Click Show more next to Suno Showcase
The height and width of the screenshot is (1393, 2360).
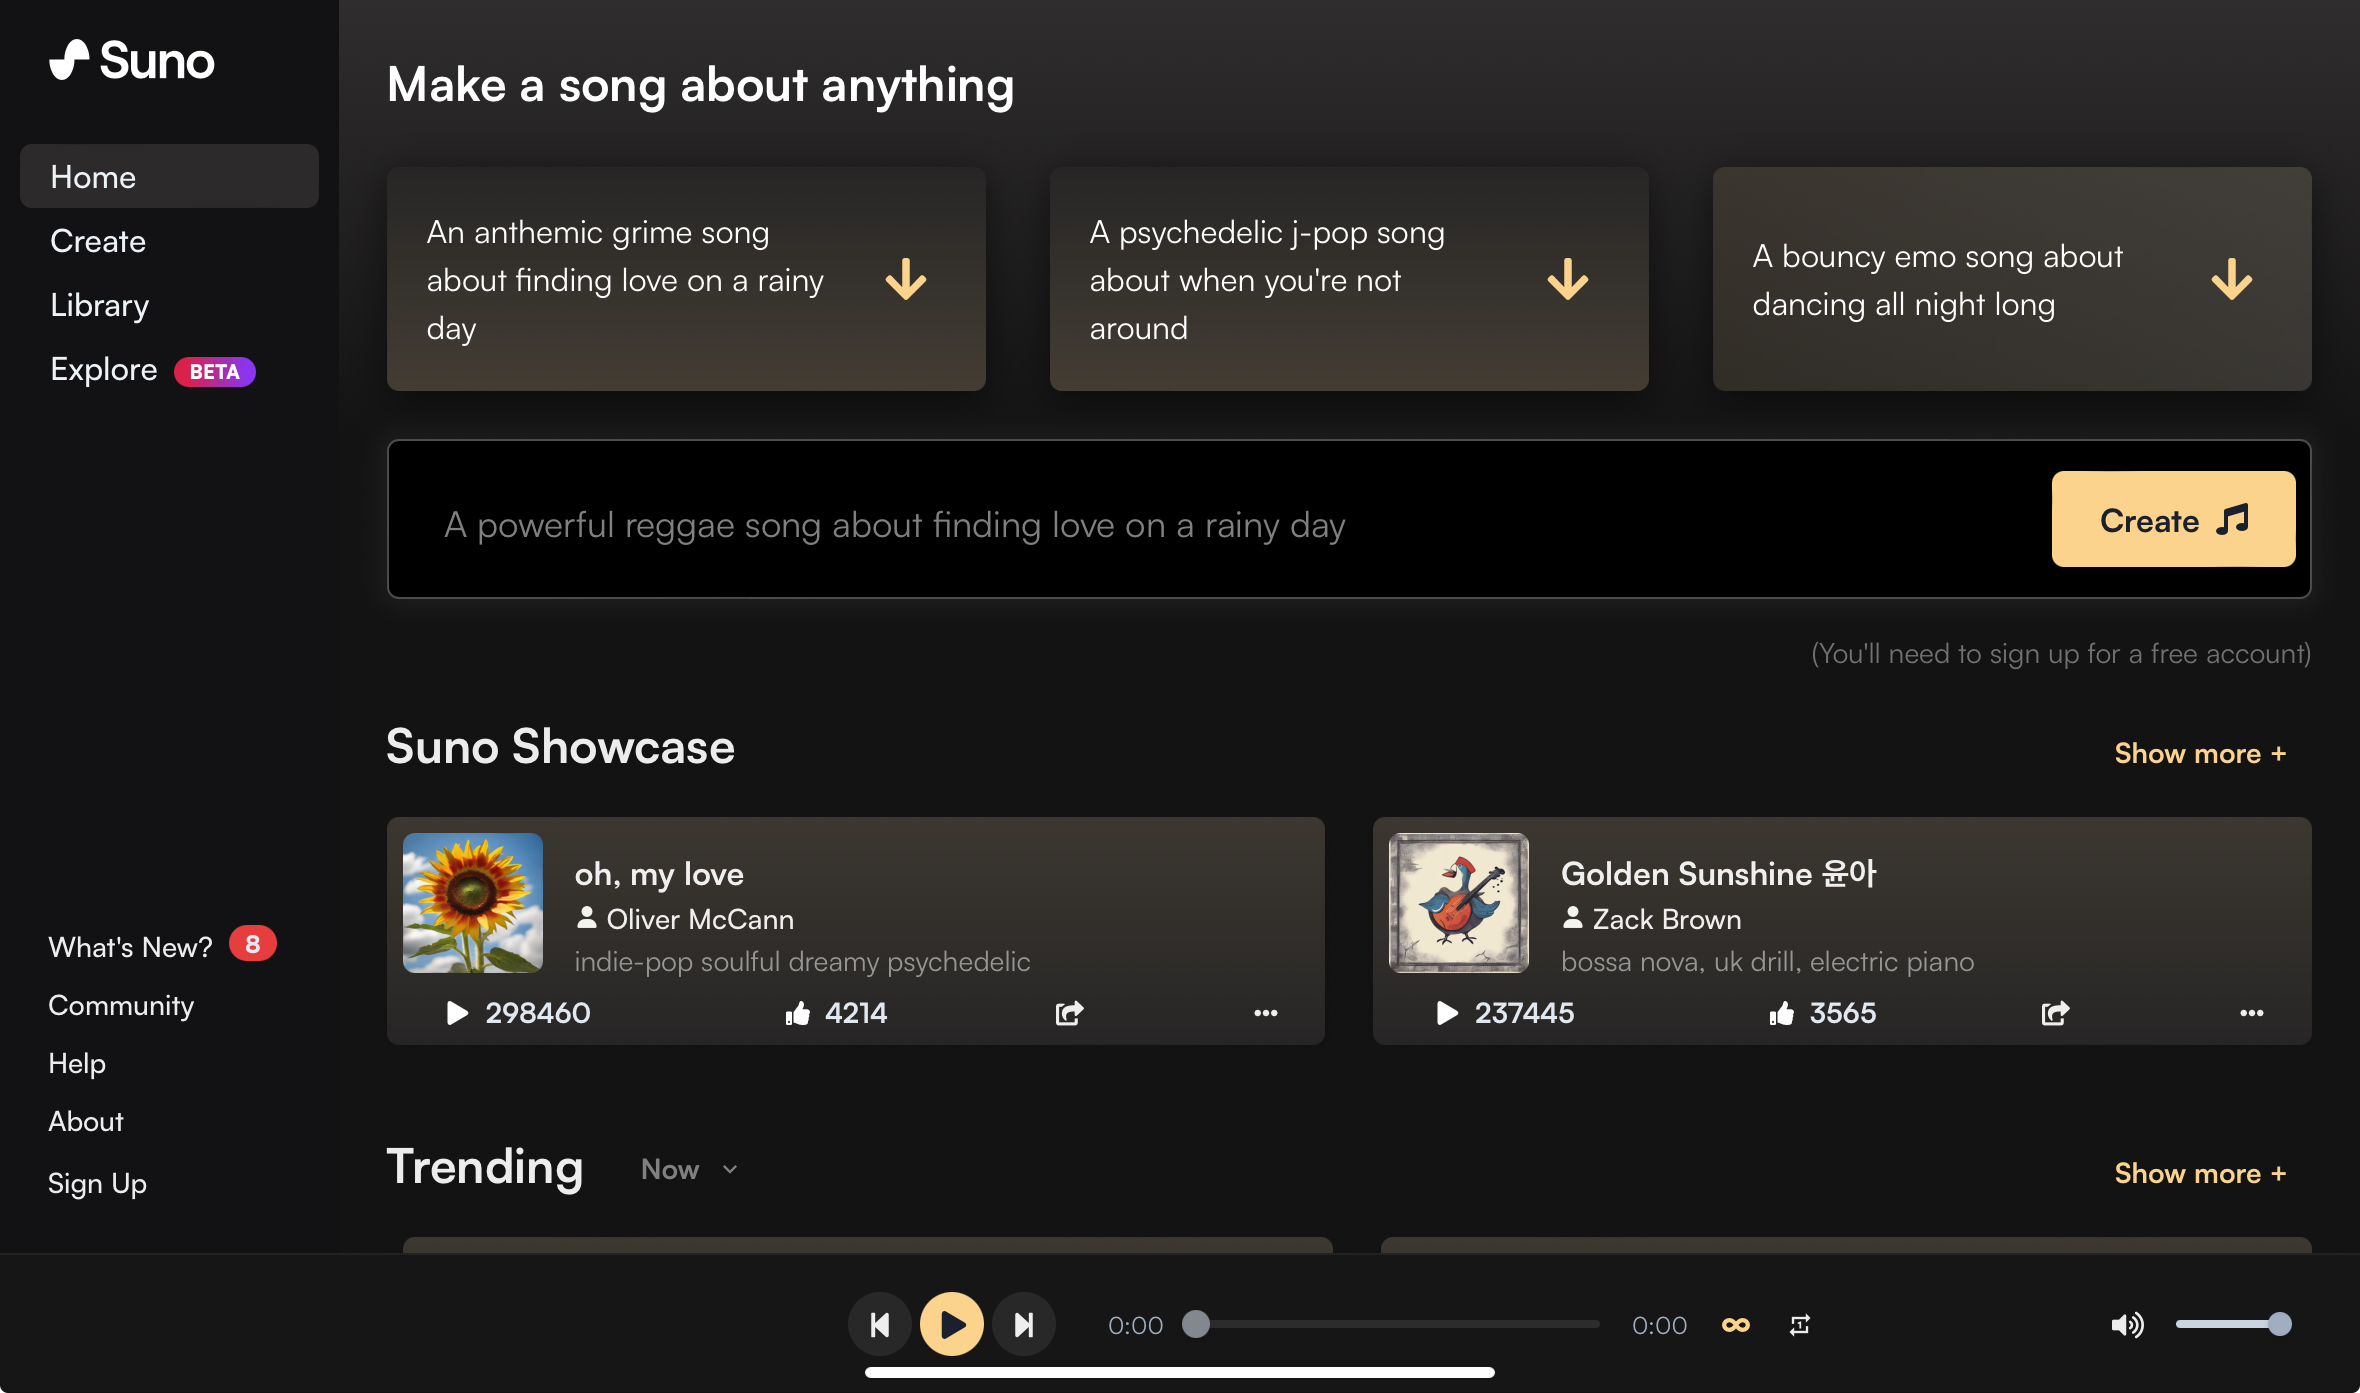coord(2200,753)
